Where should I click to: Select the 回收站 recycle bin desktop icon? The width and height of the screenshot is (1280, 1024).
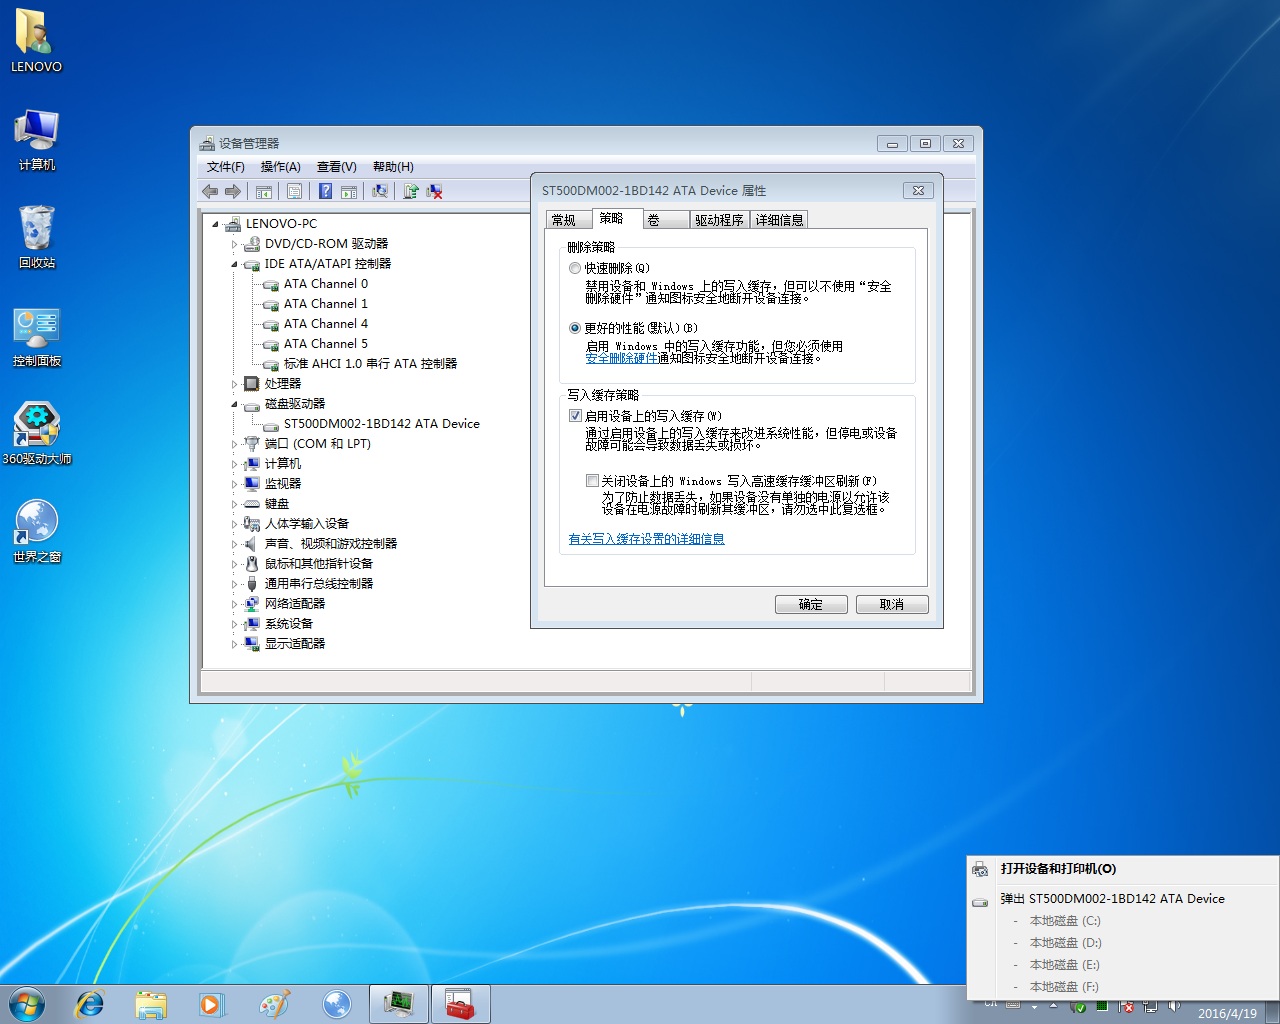[36, 237]
